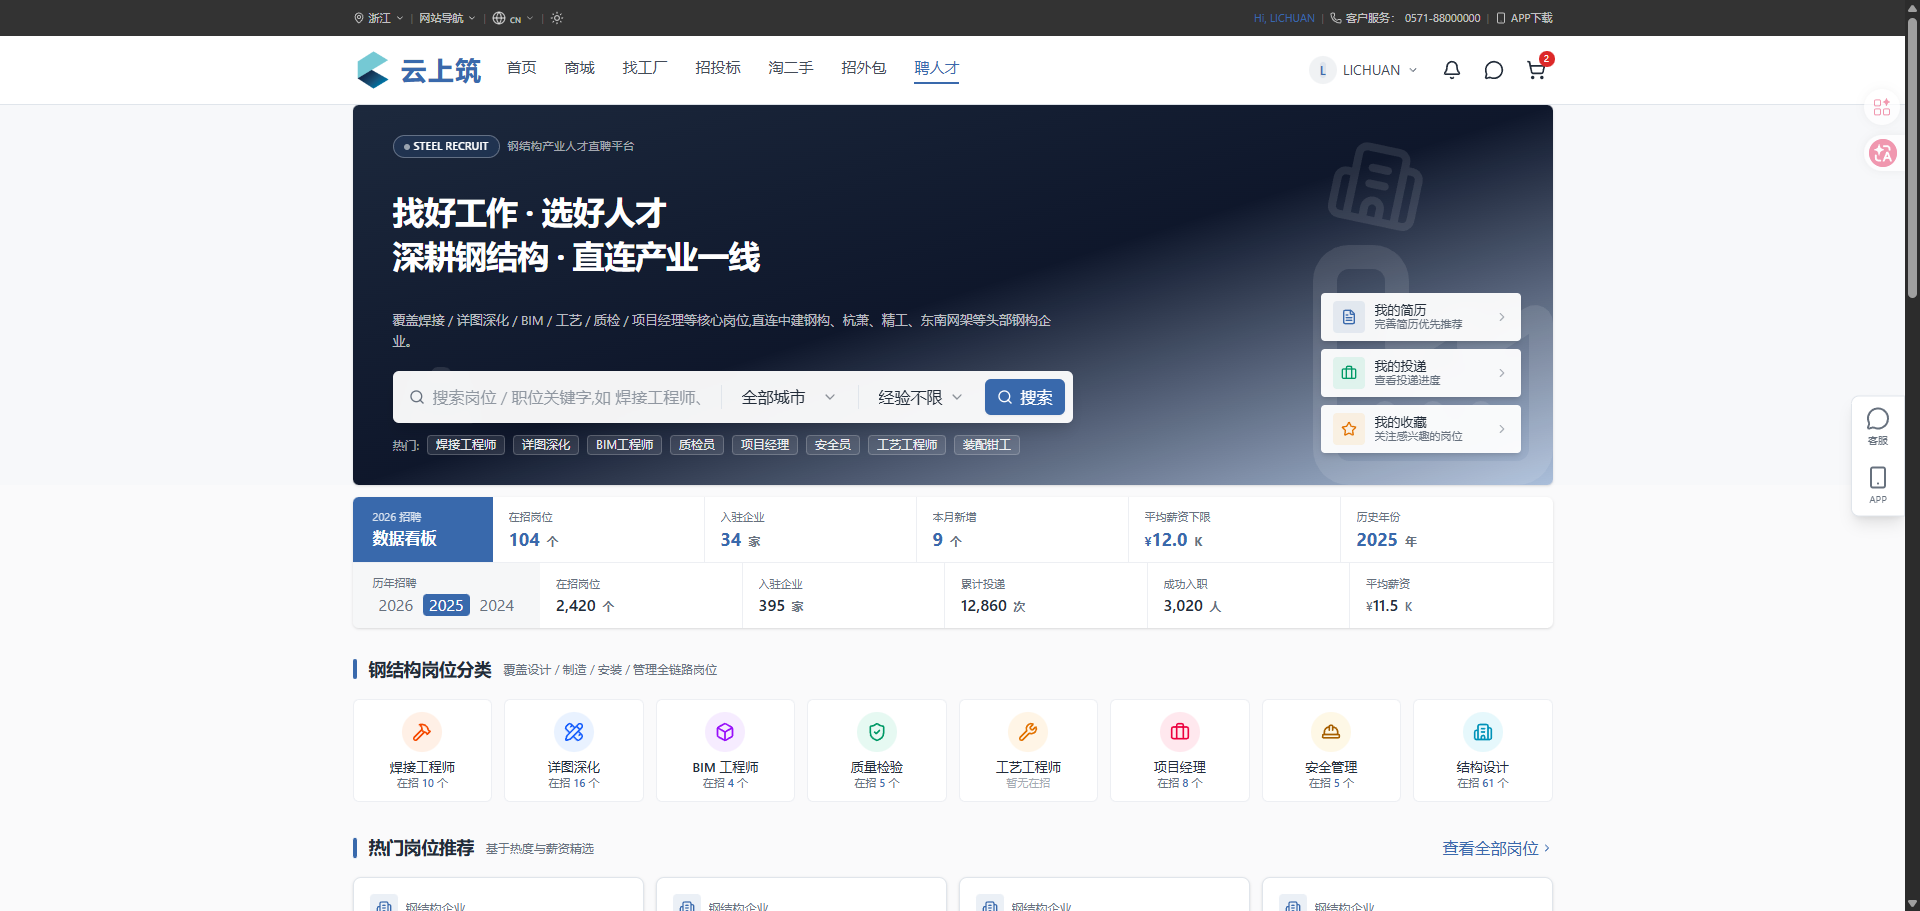The image size is (1920, 911).
Task: Expand the 我的简历 card arrow
Action: 1501,317
